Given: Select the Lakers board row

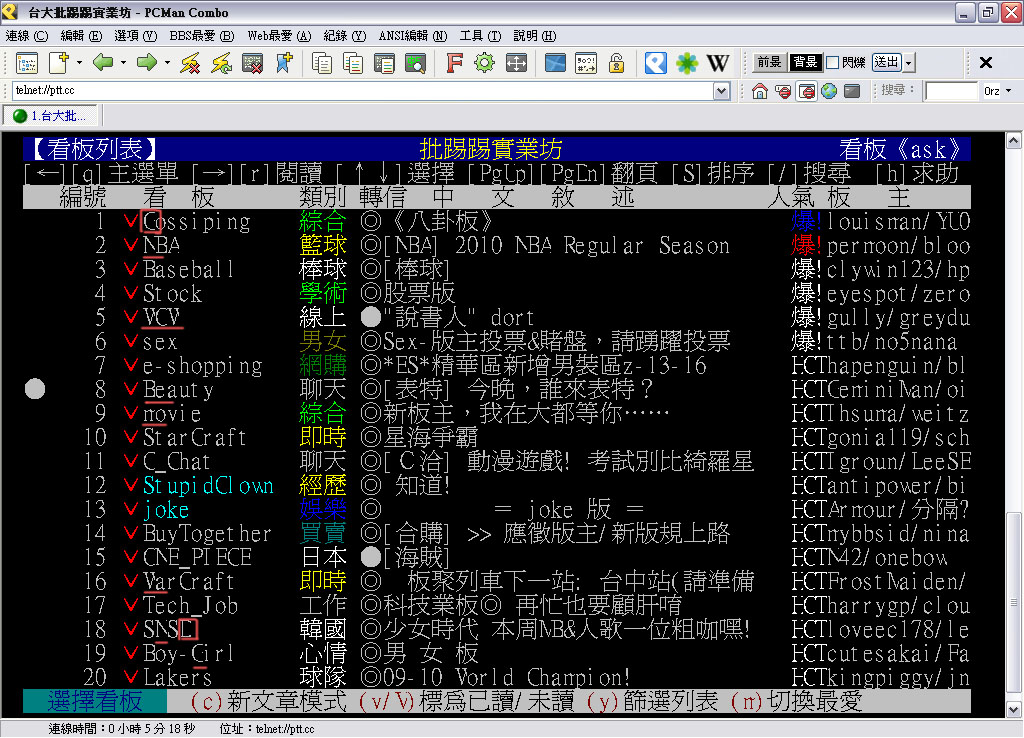Looking at the screenshot, I should [x=496, y=678].
